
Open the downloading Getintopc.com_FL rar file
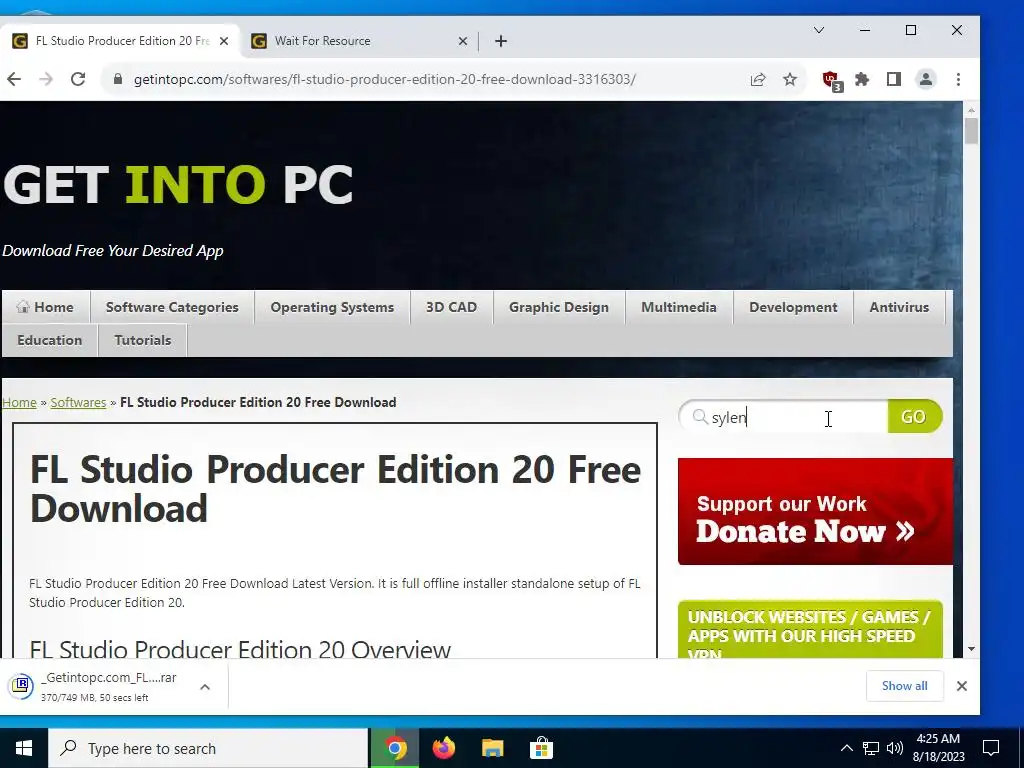tap(98, 686)
